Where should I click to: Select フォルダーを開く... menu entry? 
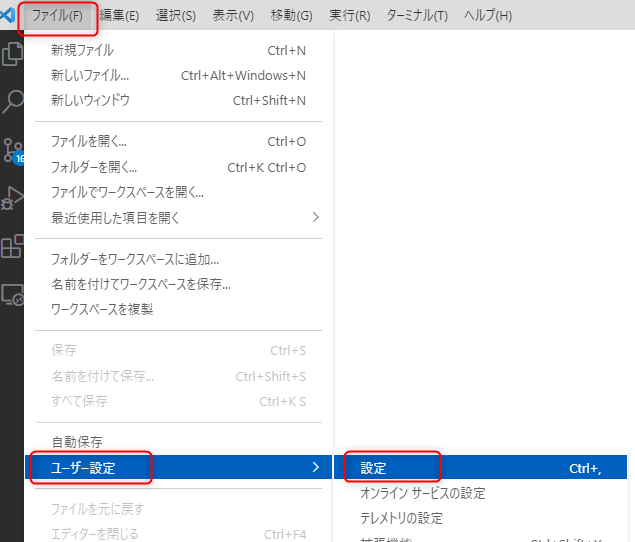pos(94,167)
